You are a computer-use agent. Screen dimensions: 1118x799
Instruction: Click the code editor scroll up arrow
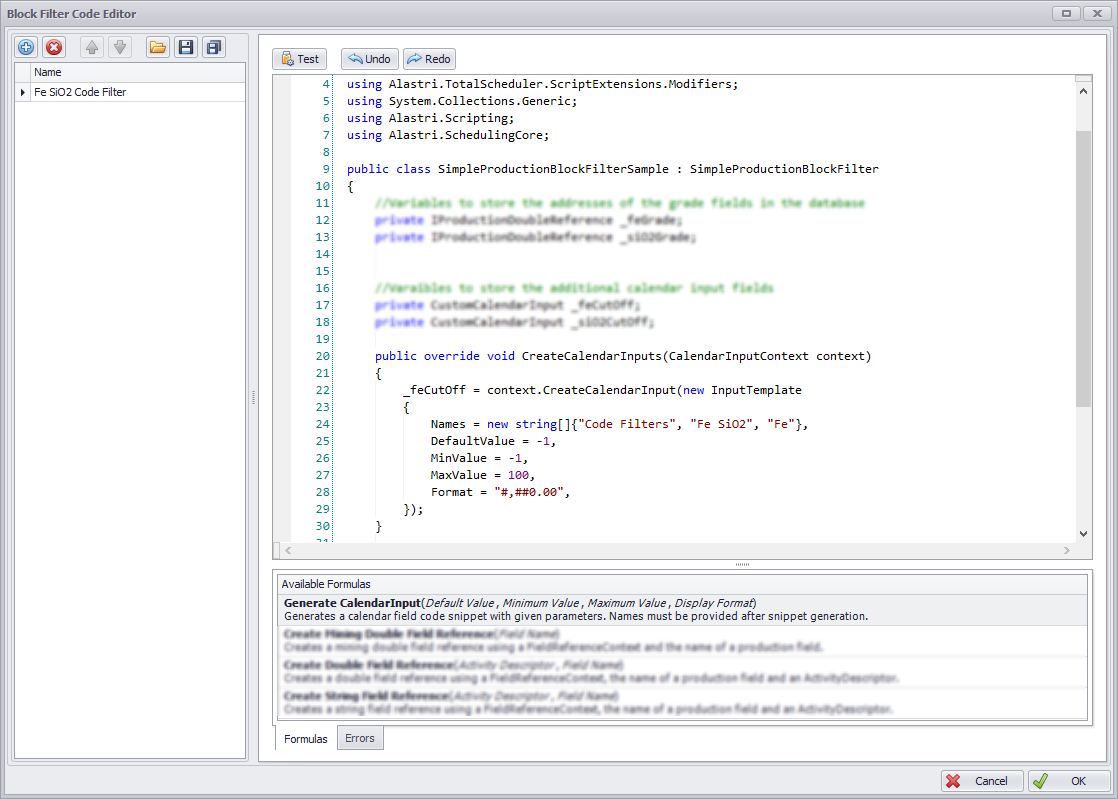pyautogui.click(x=1084, y=91)
